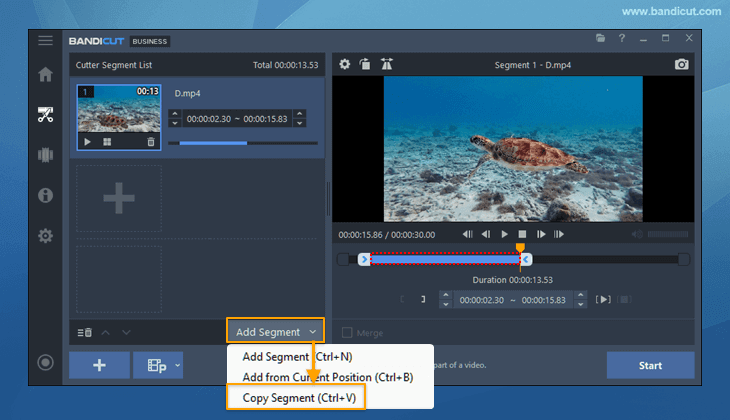
Task: Delete segment 1 with the trash icon
Action: [x=151, y=142]
